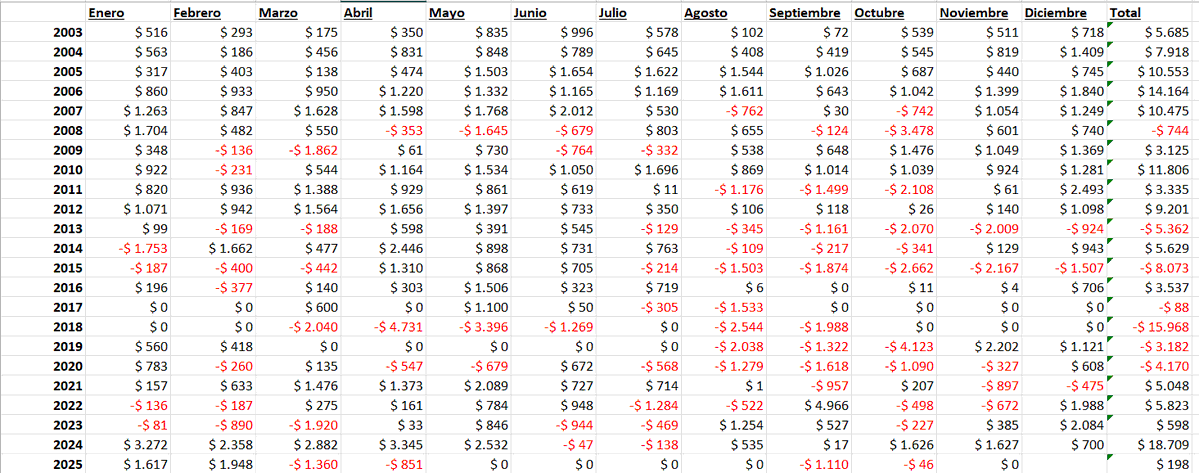Select the Julio column header

click(x=638, y=13)
